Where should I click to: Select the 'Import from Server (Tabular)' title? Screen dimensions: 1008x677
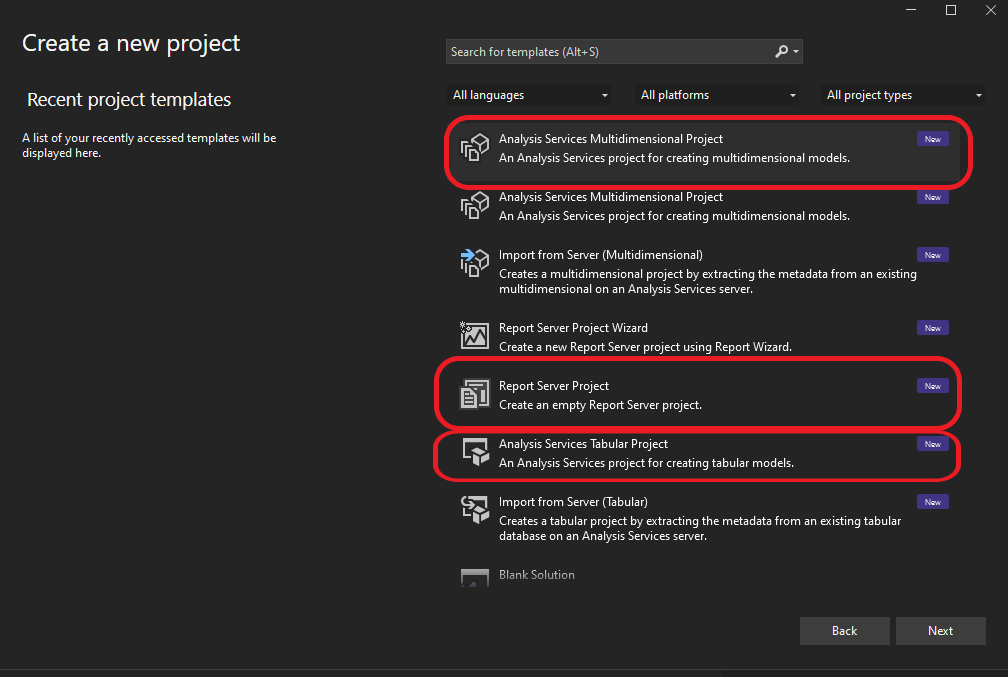click(x=573, y=502)
